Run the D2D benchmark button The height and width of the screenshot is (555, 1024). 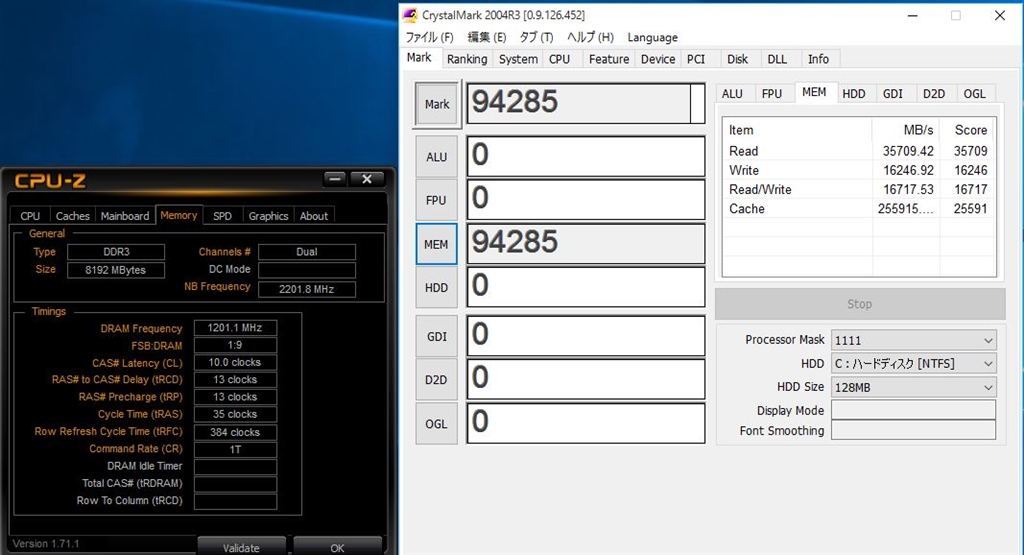[436, 379]
